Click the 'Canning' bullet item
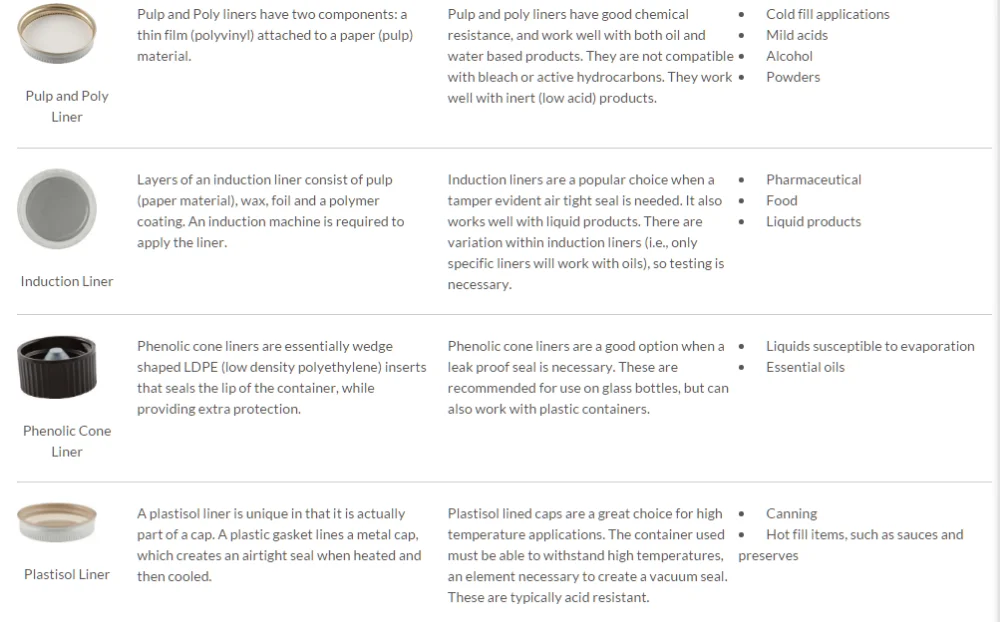 point(791,514)
